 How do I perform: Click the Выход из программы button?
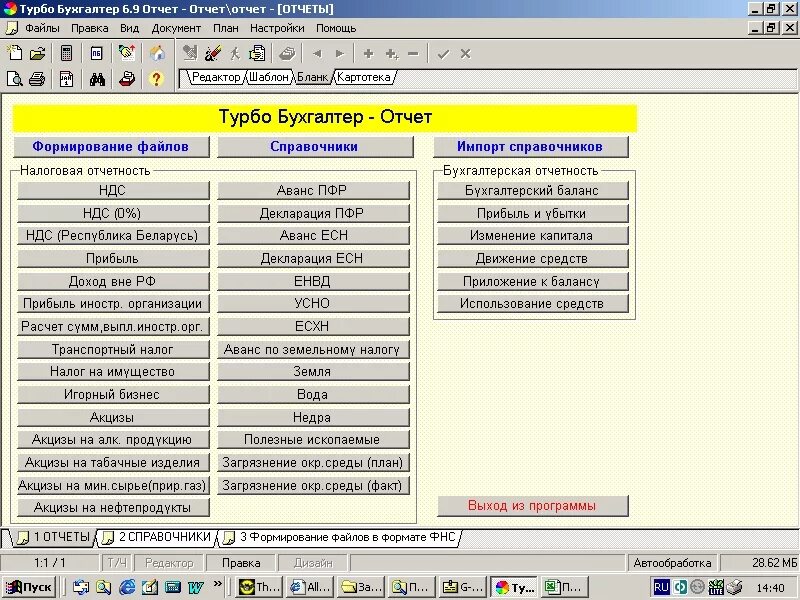(x=532, y=506)
